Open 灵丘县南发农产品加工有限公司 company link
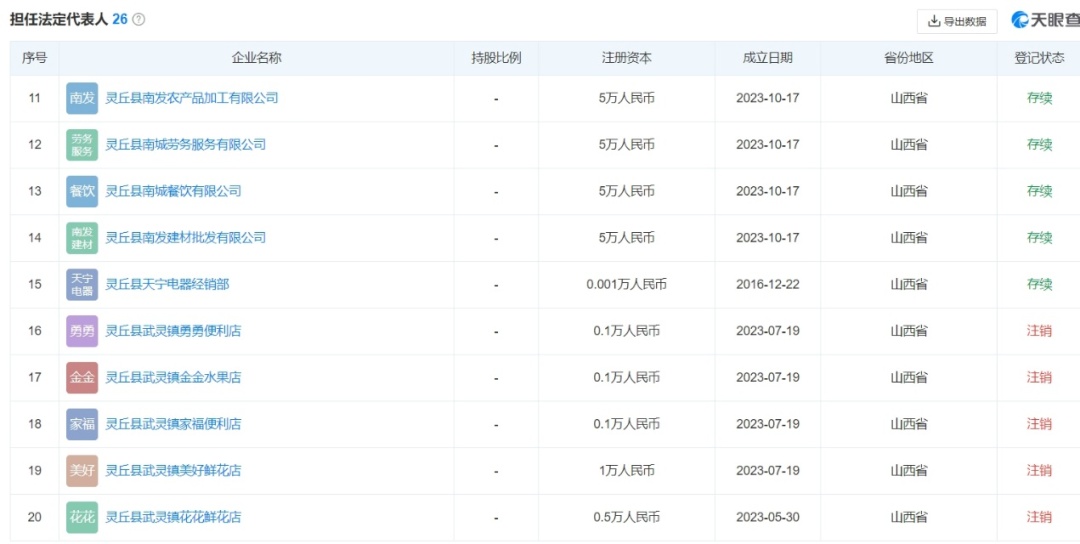The width and height of the screenshot is (1080, 544). 192,98
